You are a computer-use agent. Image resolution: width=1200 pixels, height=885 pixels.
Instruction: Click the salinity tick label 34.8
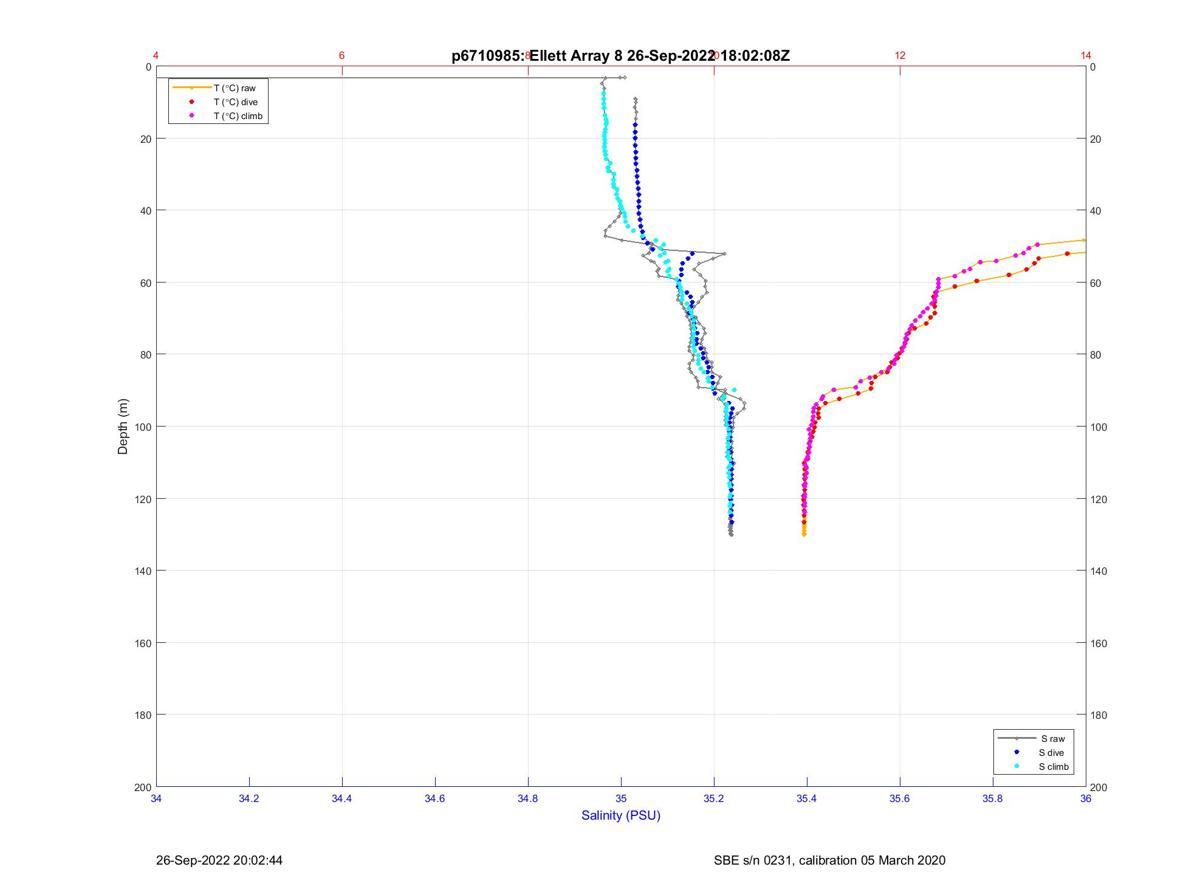(528, 798)
